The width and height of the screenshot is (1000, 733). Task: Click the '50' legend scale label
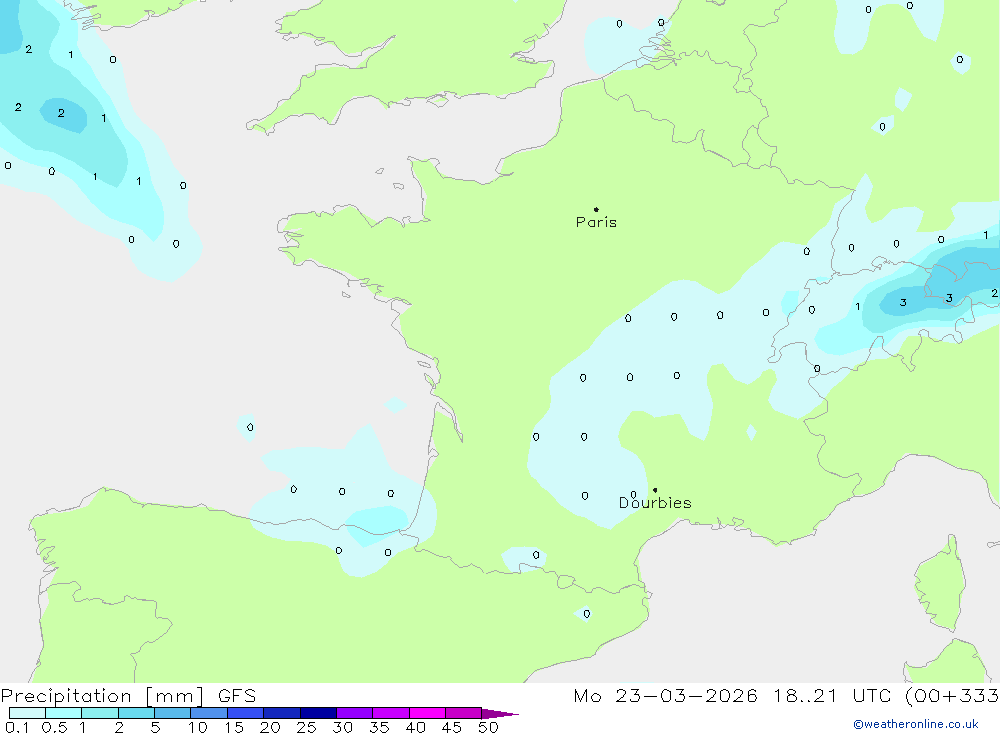488,727
